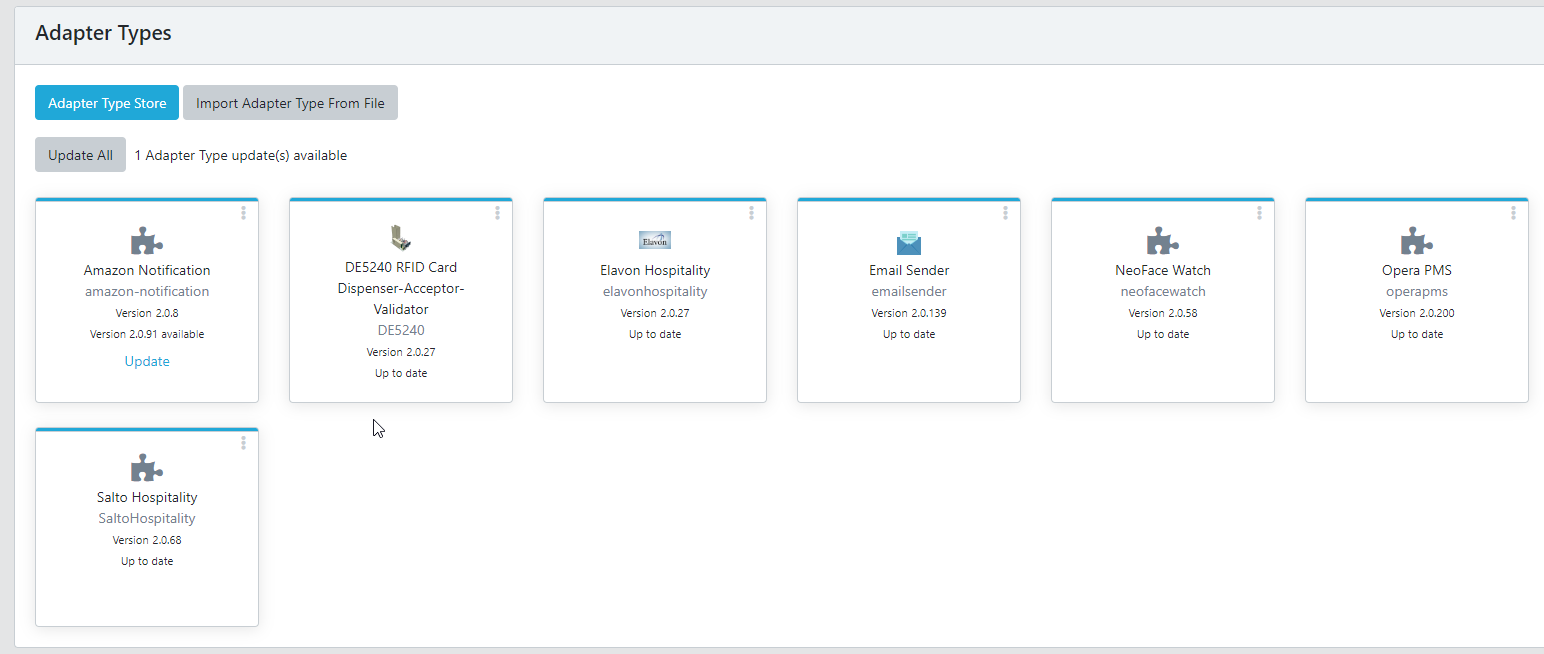The width and height of the screenshot is (1544, 654).
Task: Click the Salto Hospitality puzzle icon
Action: click(147, 468)
